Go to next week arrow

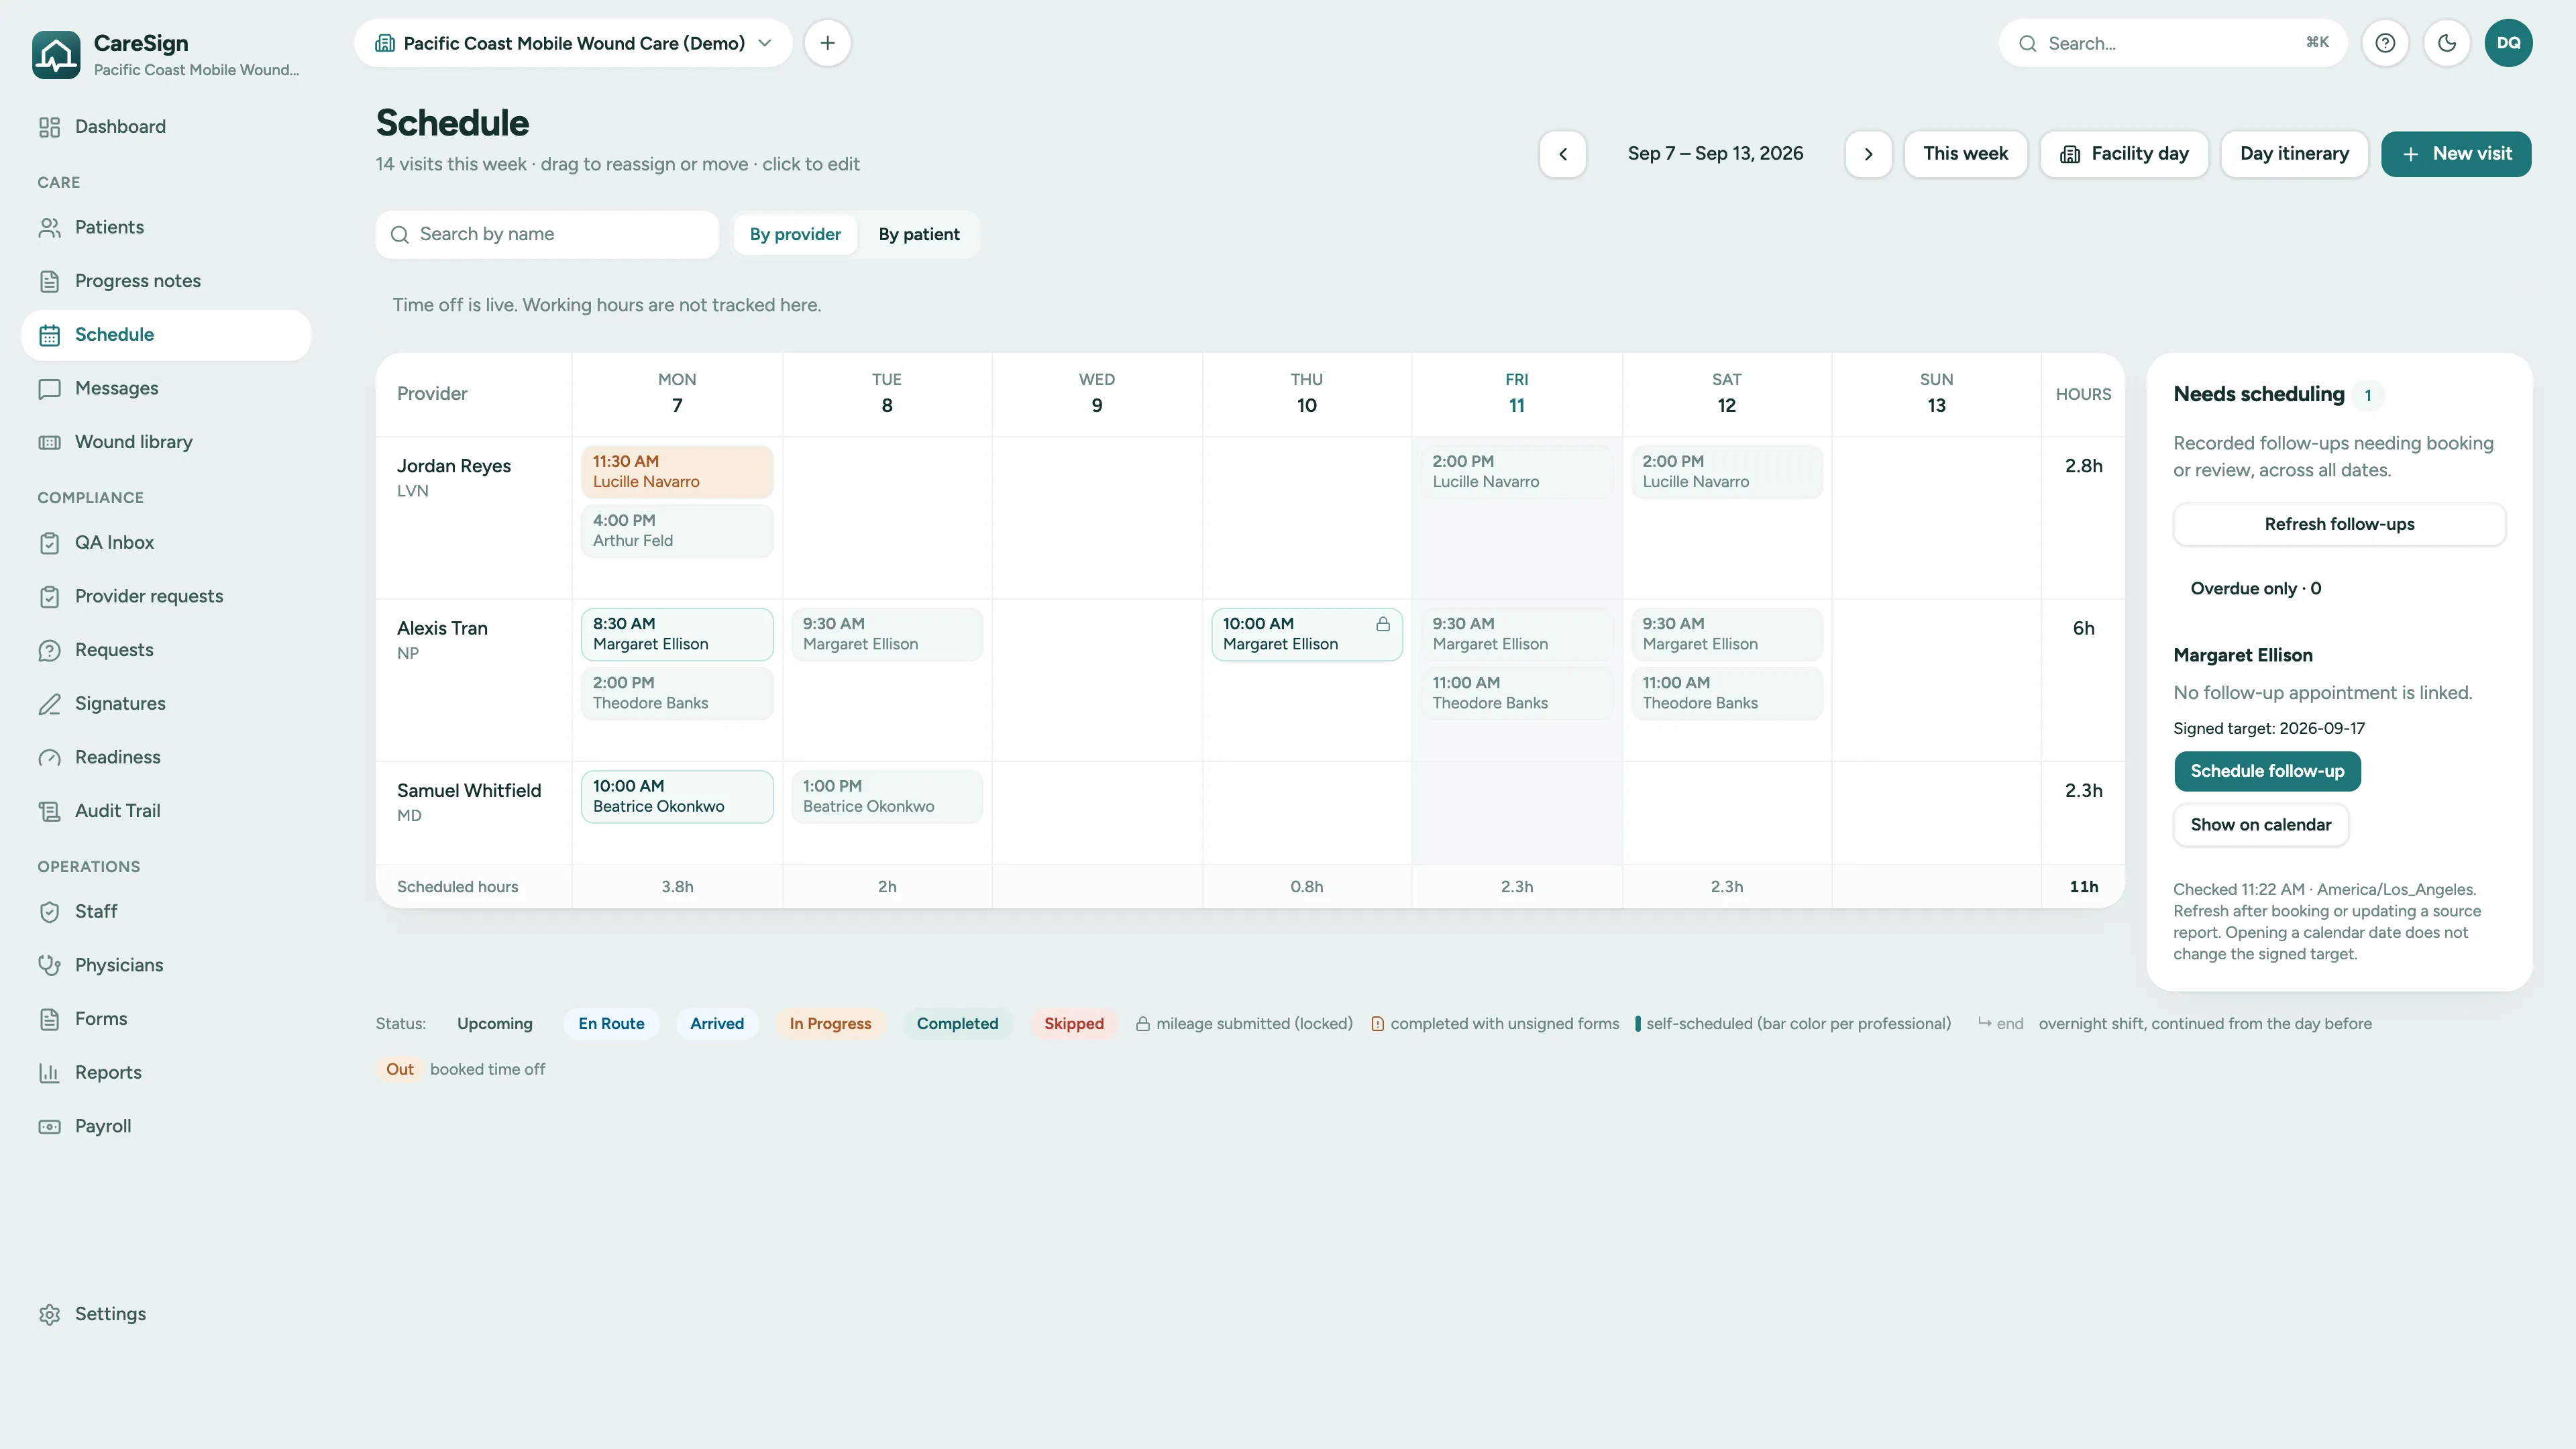pos(1868,154)
